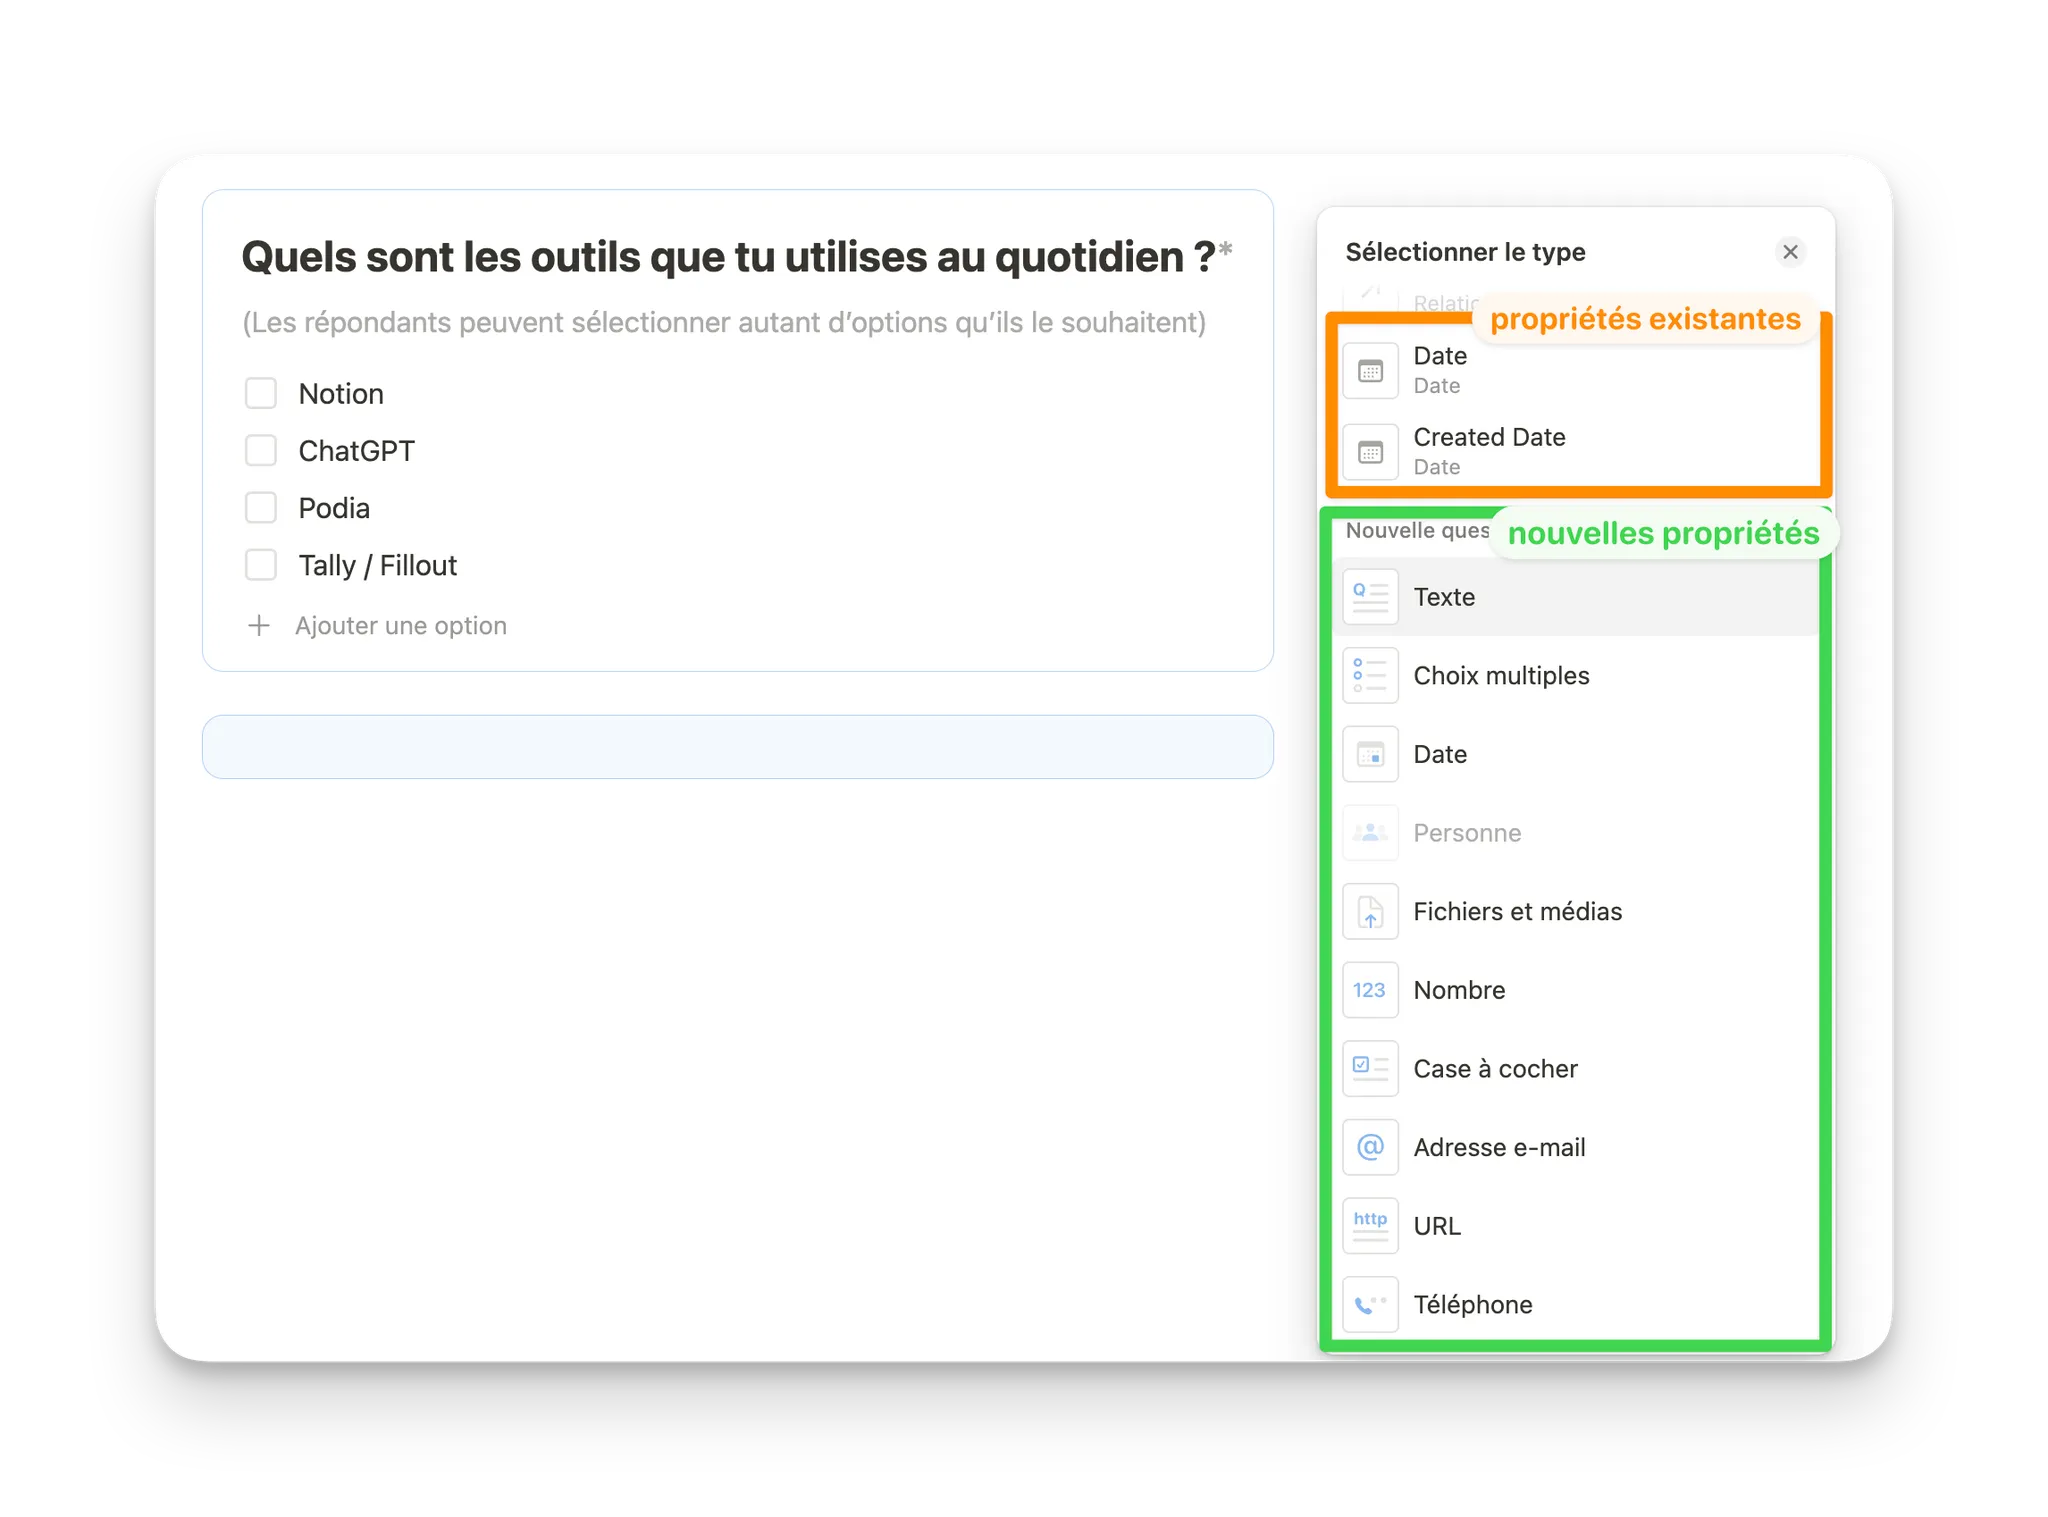Check the Tally / Fillout option
2048x1517 pixels.
point(260,564)
